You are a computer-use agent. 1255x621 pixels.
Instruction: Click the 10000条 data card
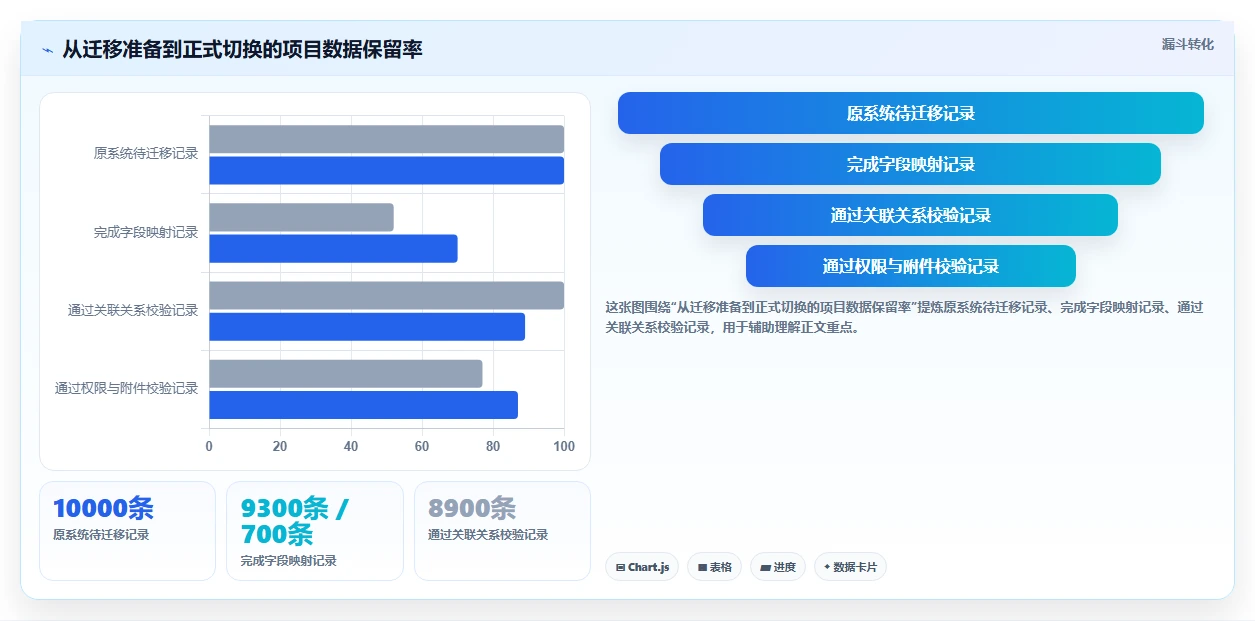pyautogui.click(x=127, y=531)
